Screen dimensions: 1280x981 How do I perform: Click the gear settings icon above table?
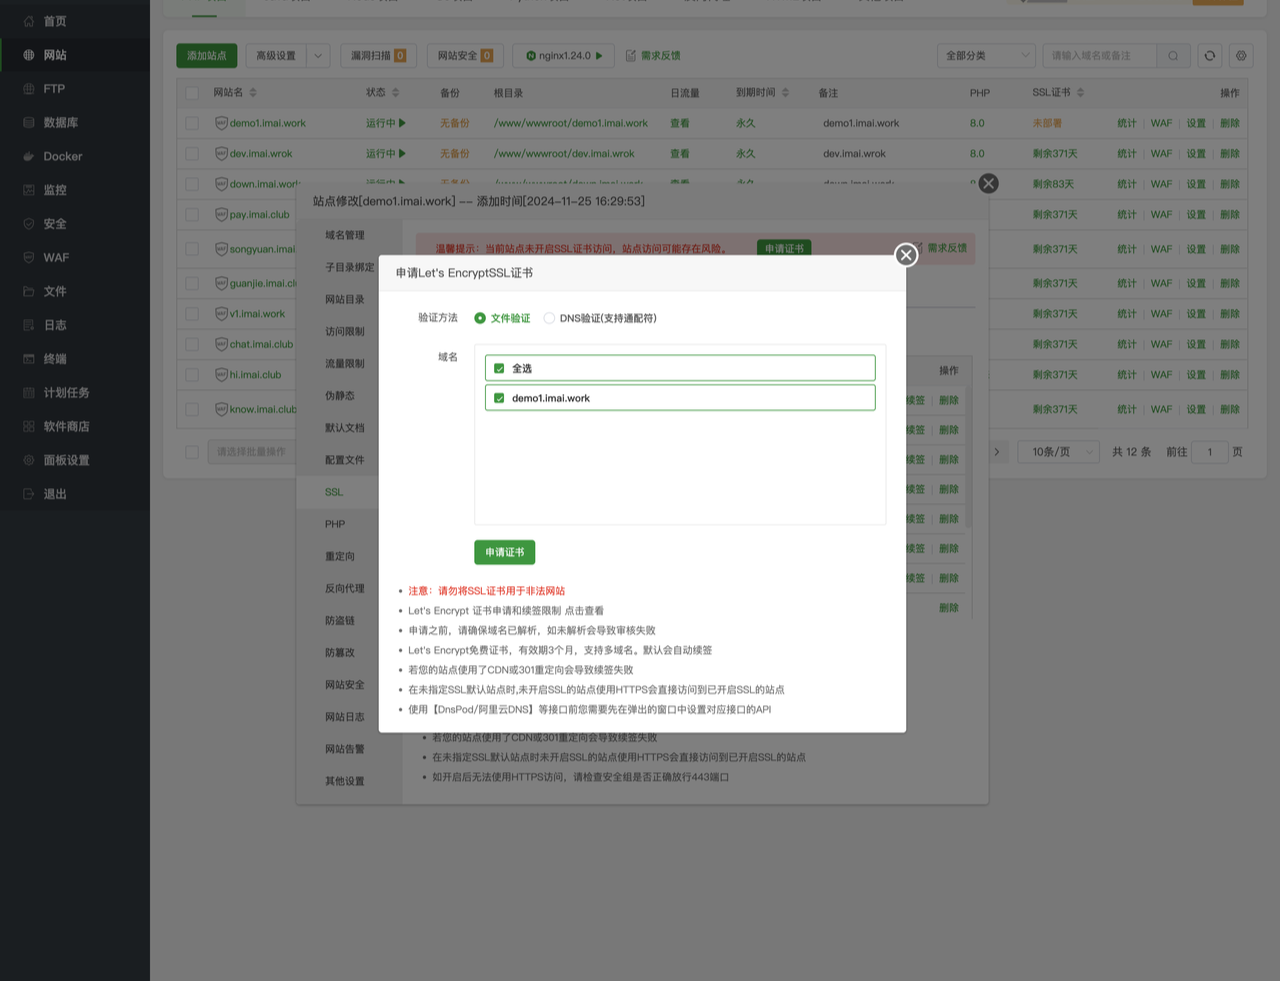coord(1241,56)
